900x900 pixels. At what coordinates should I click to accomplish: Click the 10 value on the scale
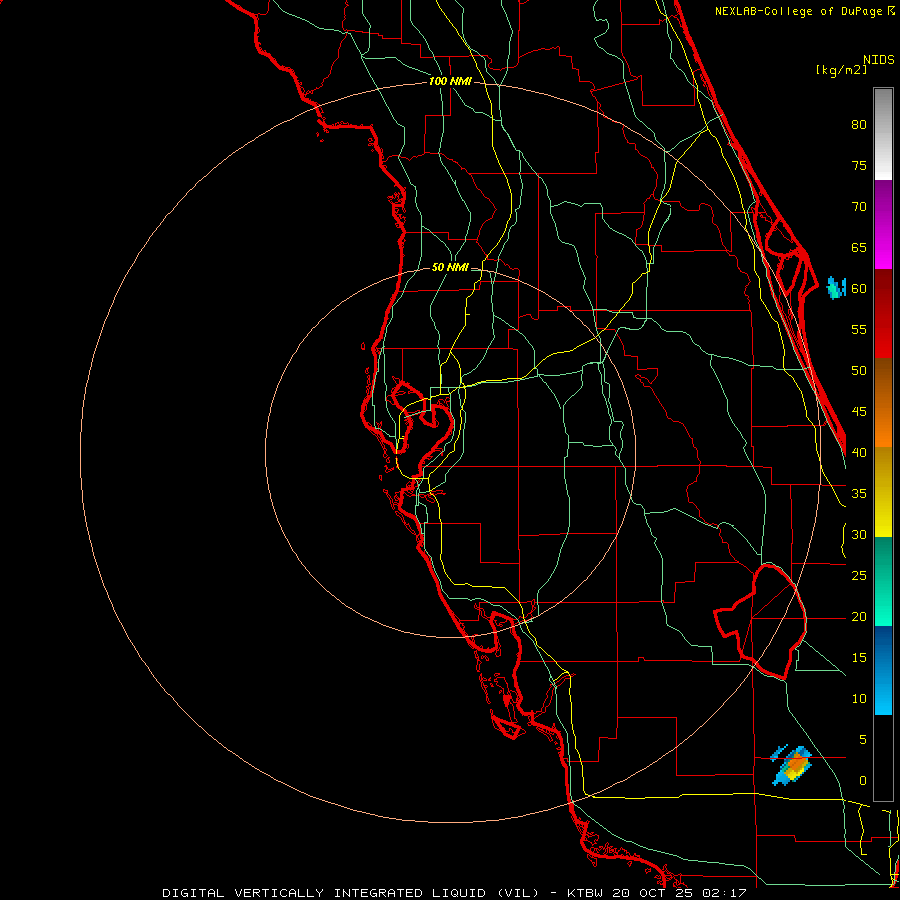pos(859,699)
